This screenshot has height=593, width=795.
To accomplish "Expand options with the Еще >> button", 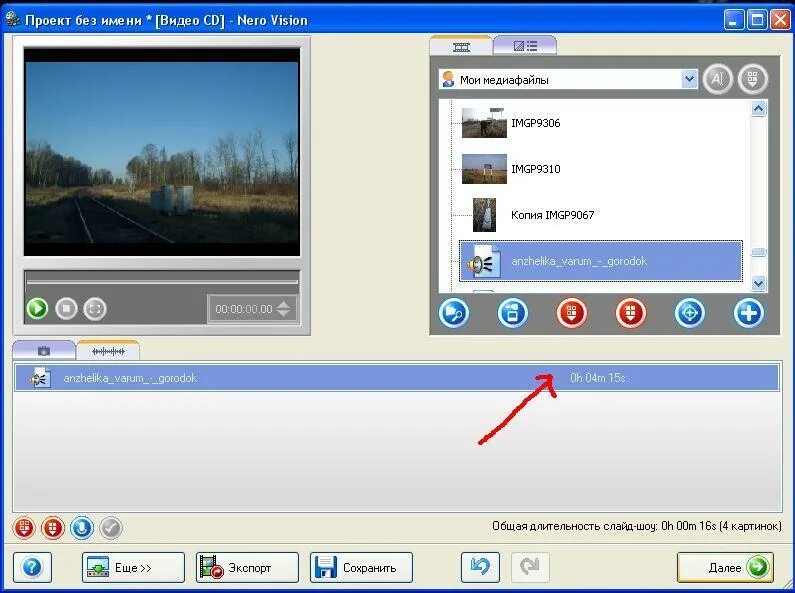I will point(133,567).
